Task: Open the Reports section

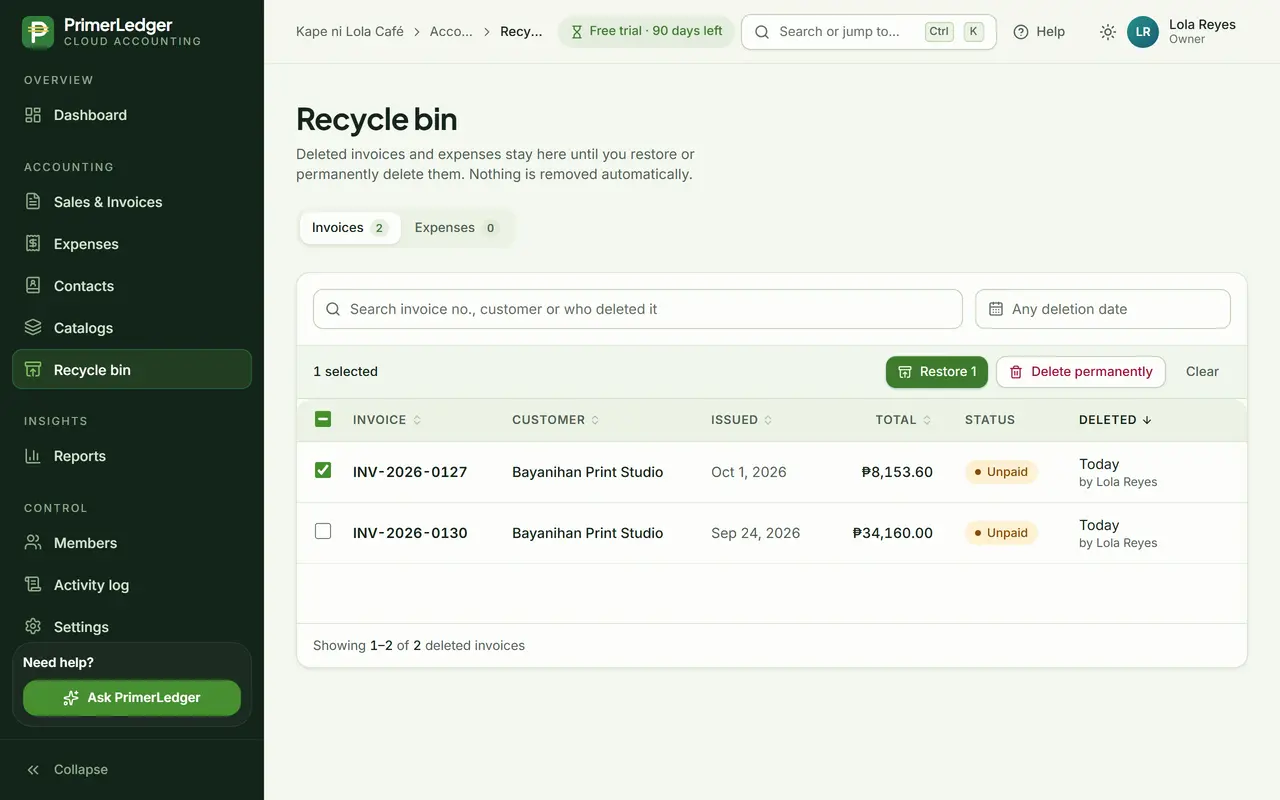Action: 132,456
